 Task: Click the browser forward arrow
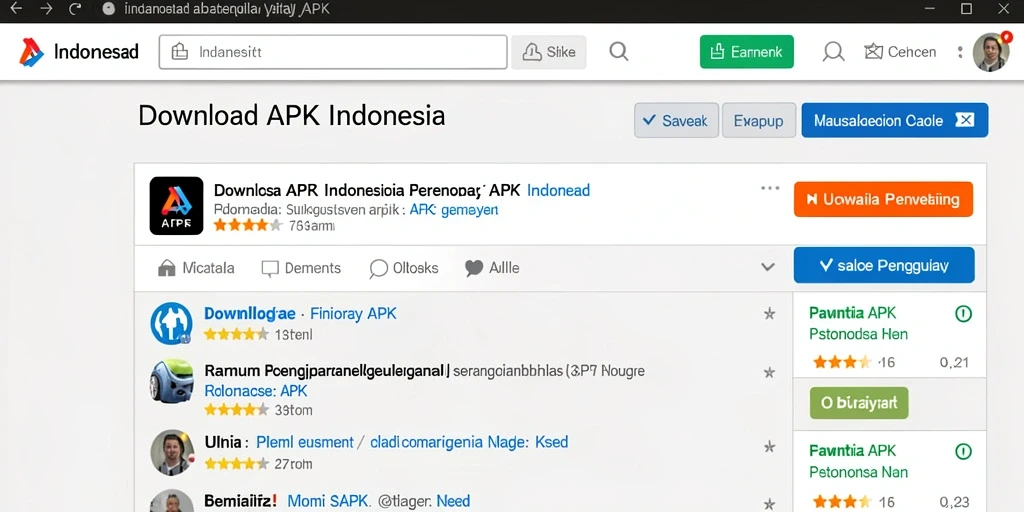[46, 8]
